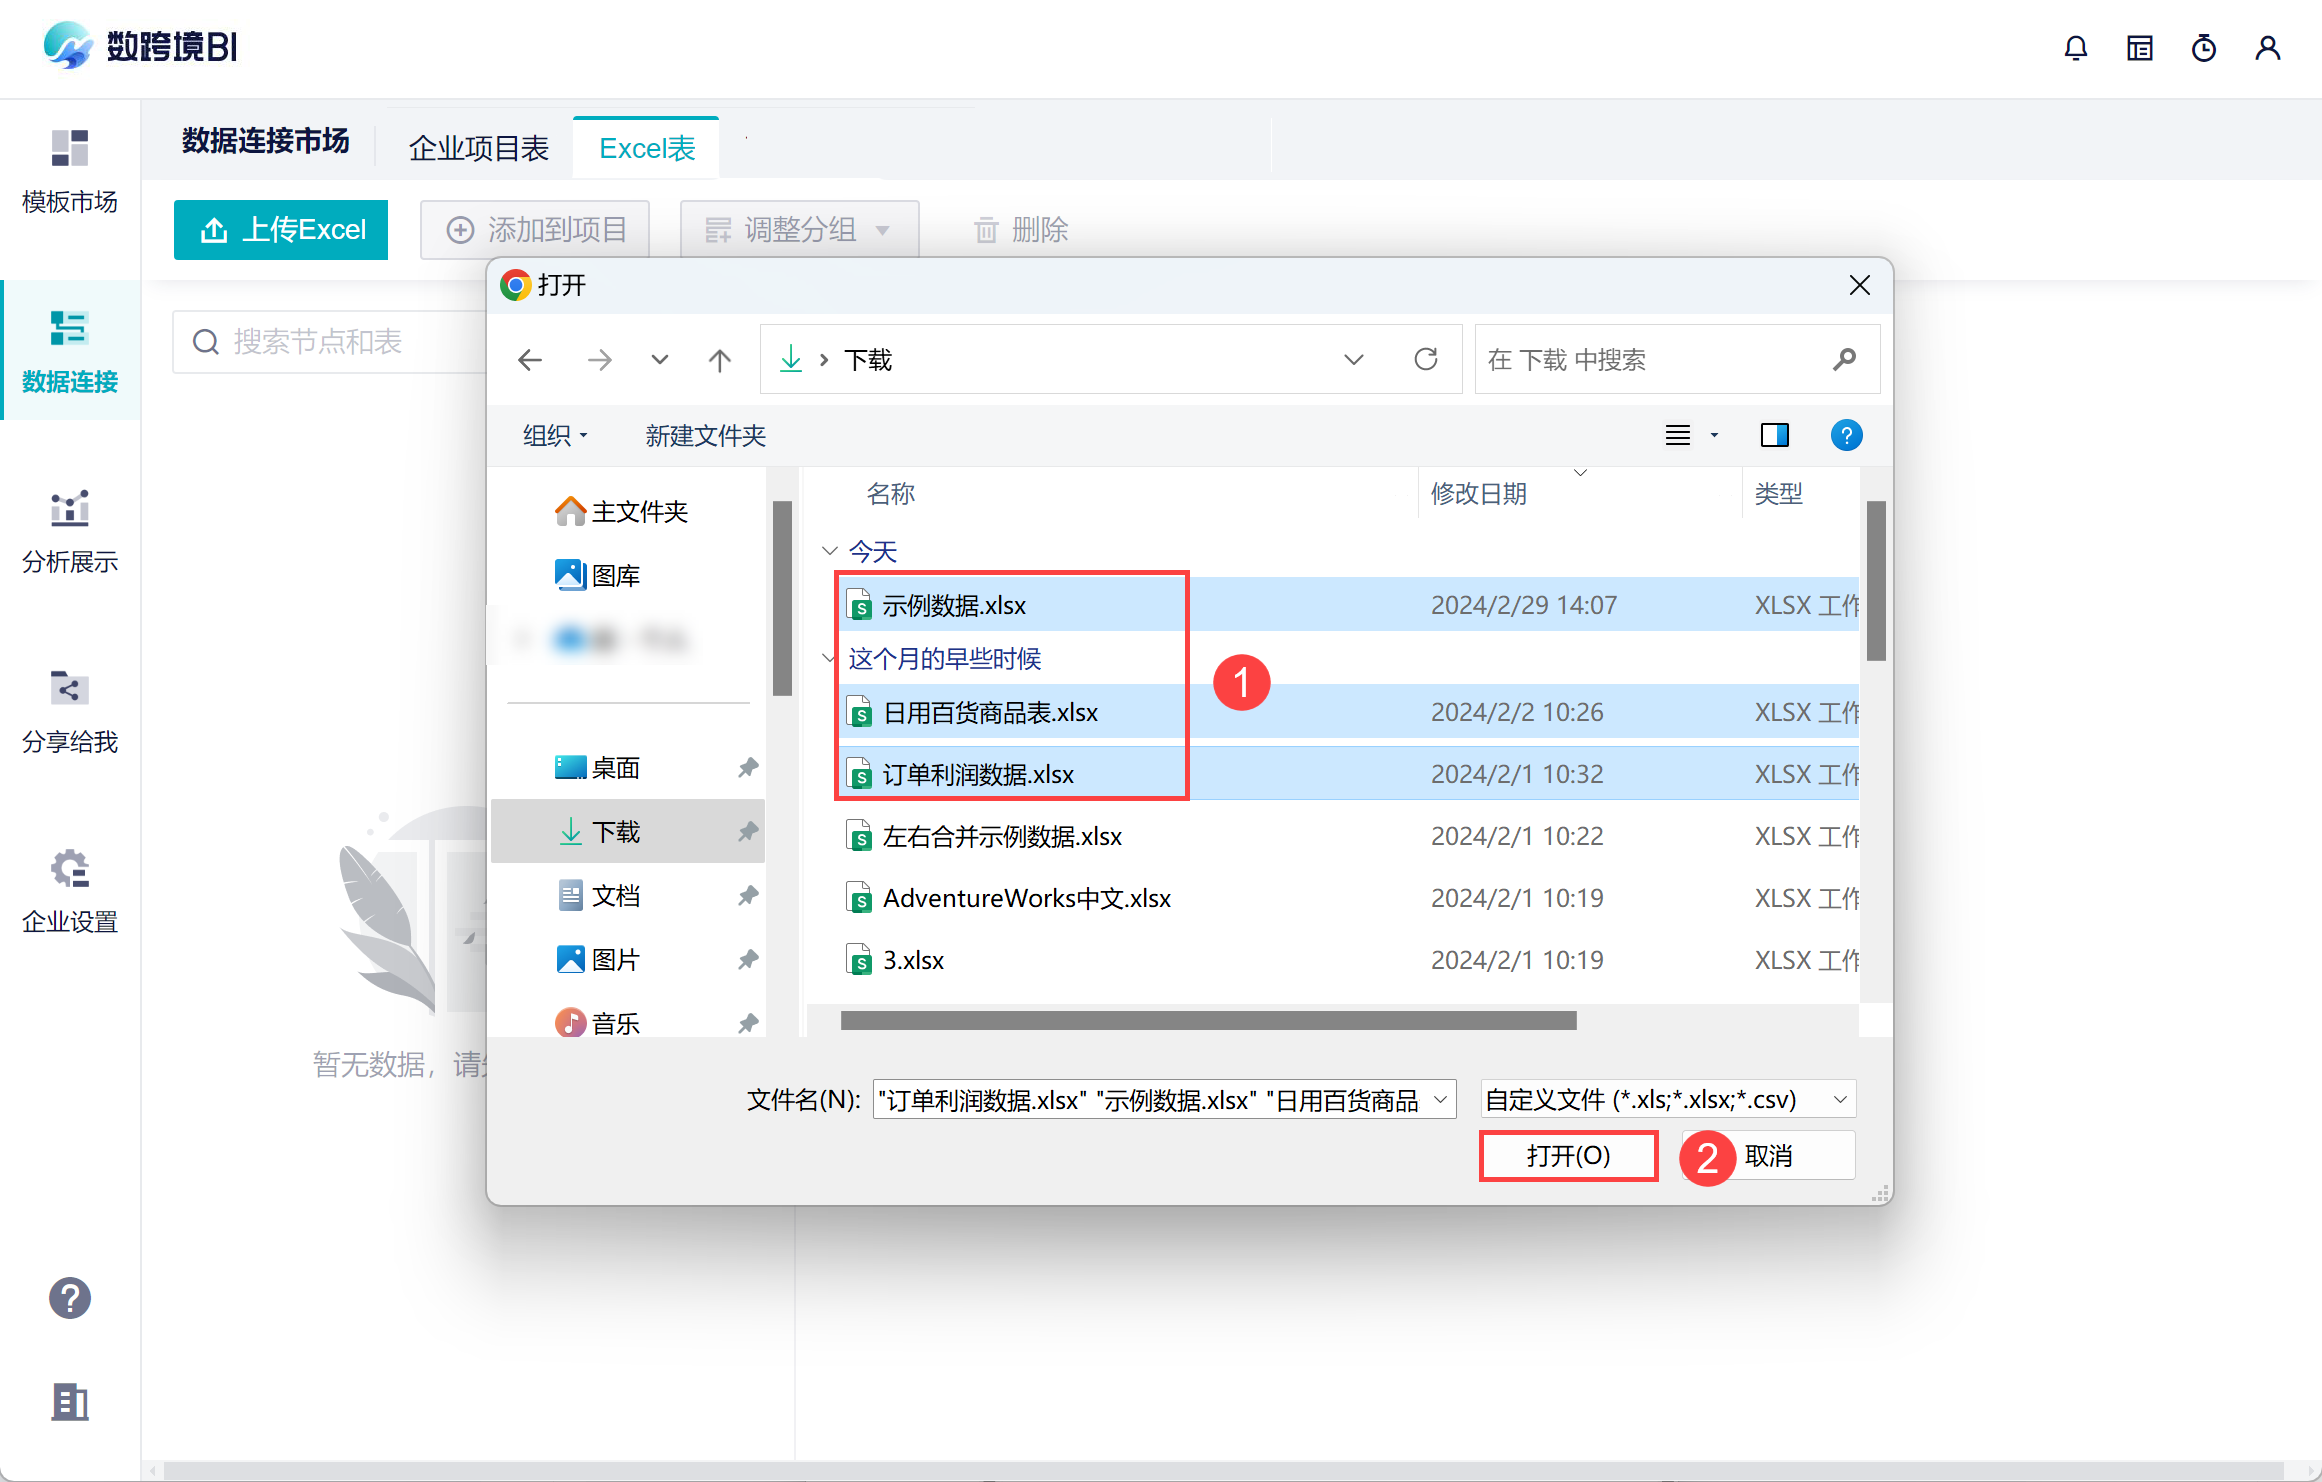
Task: Open the timer icon in header
Action: pos(2203,48)
